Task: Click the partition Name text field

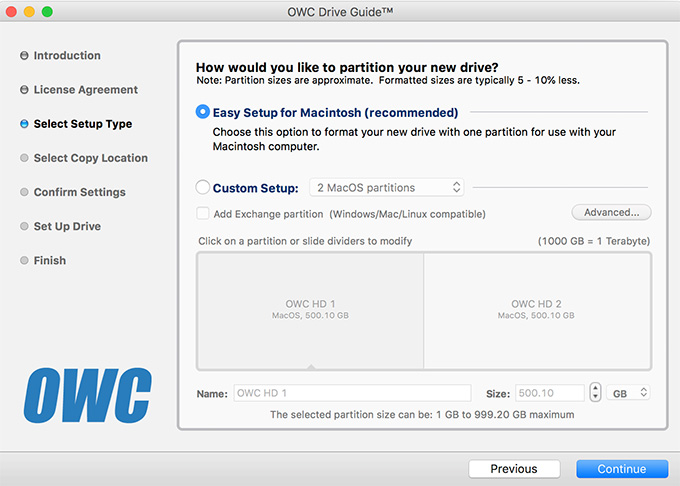Action: 352,393
